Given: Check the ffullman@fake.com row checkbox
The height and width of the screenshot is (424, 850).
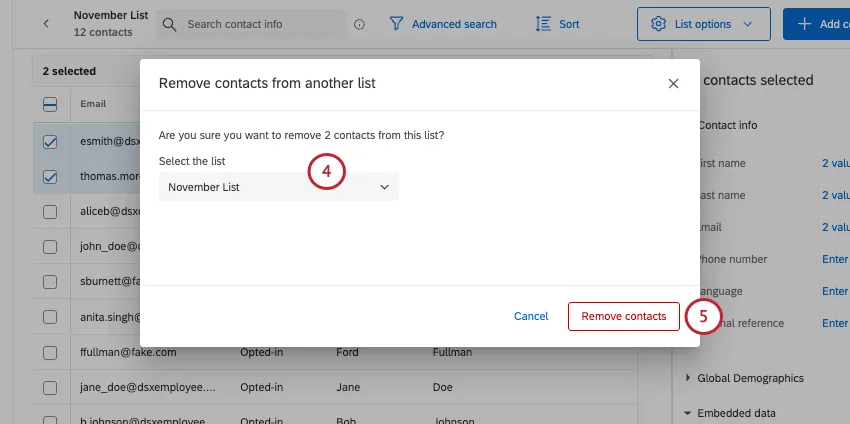Looking at the screenshot, I should coord(50,352).
